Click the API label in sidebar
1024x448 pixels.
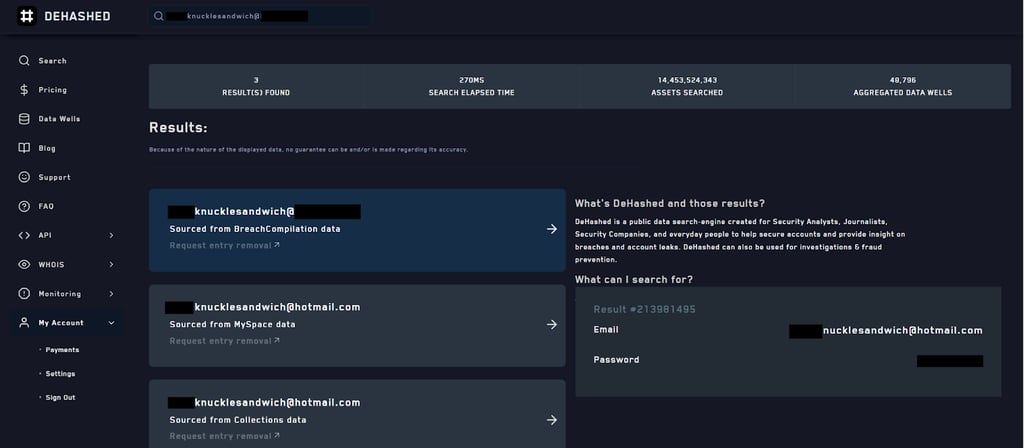click(x=45, y=235)
